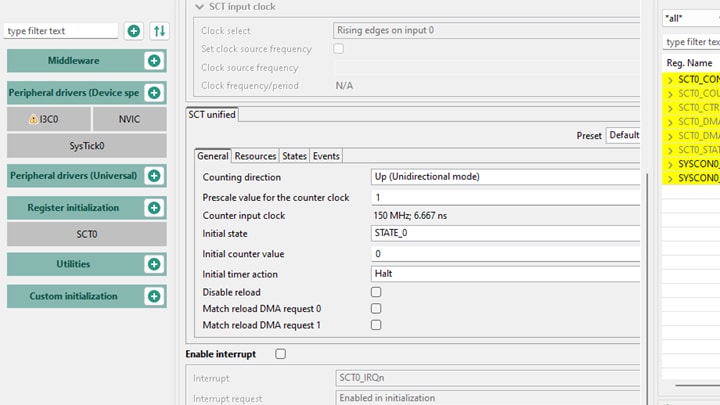Viewport: 720px width, 405px height.
Task: Add a Middleware component with its plus icon
Action: click(154, 61)
